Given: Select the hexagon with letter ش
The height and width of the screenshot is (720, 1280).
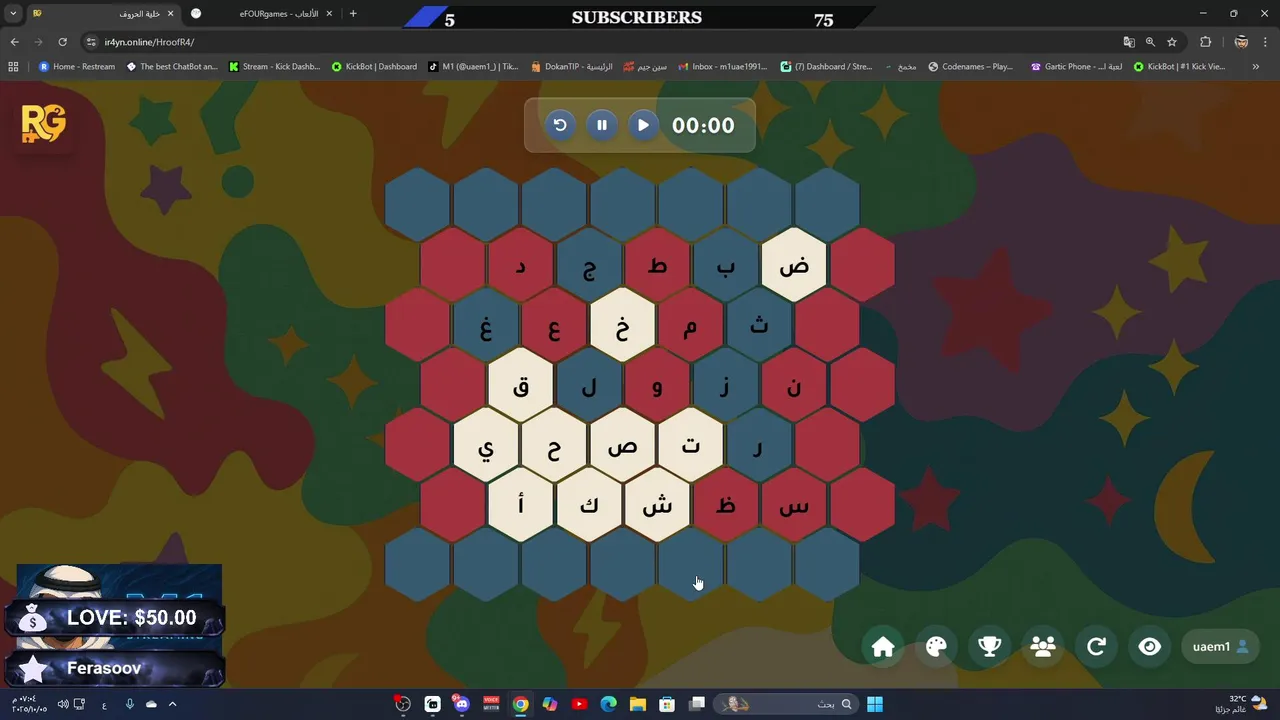Looking at the screenshot, I should (657, 506).
